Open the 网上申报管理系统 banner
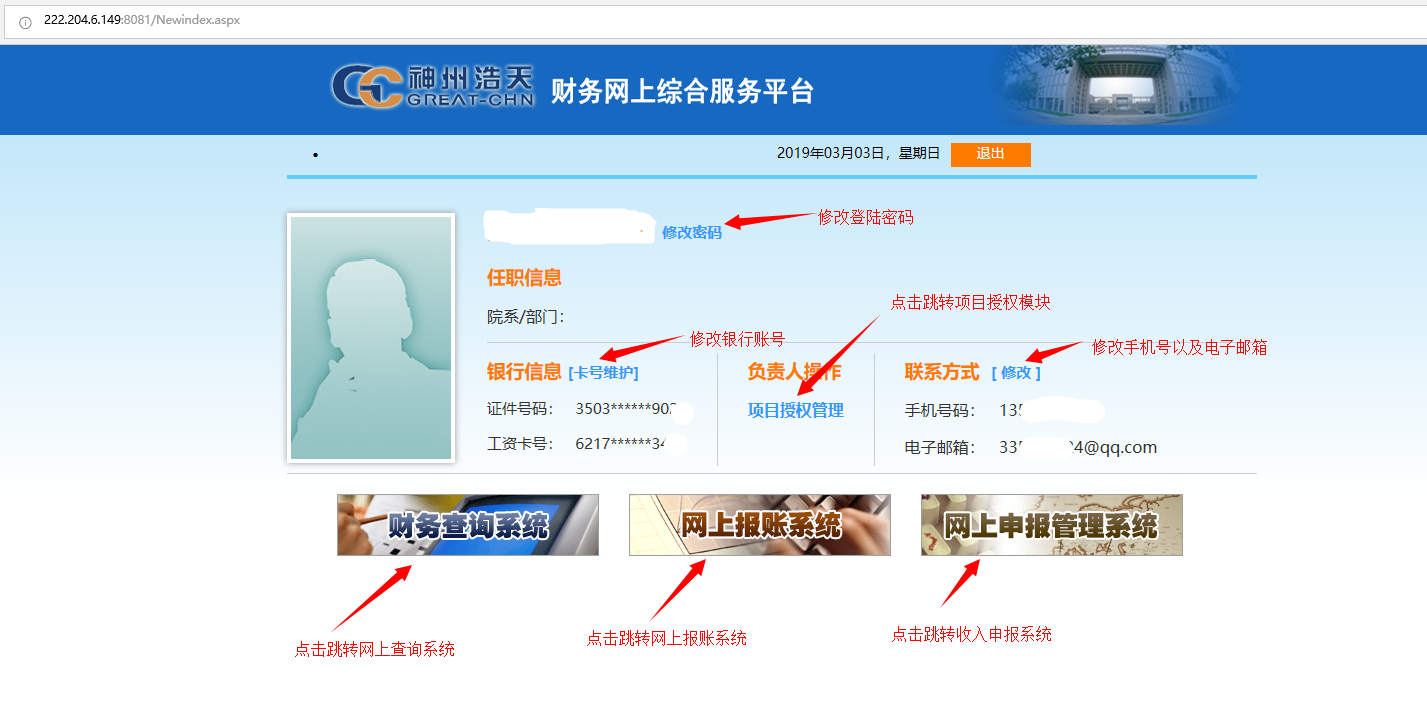This screenshot has width=1427, height=718. pos(1051,525)
